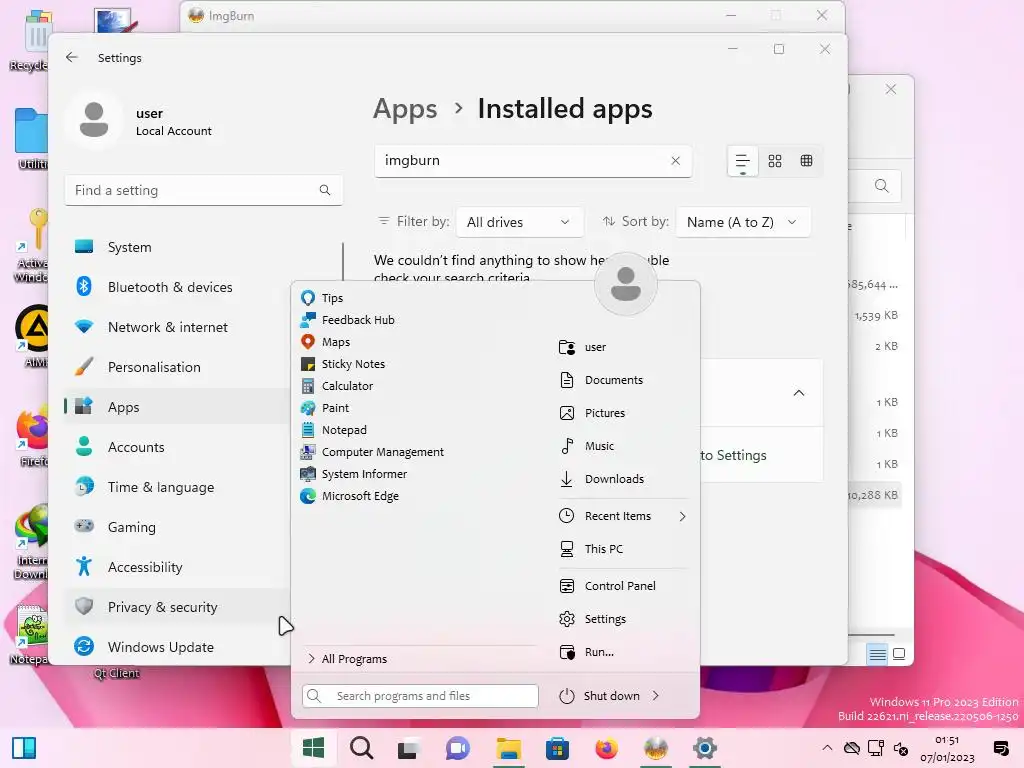
Task: Click the Search programs and files box
Action: coord(421,696)
